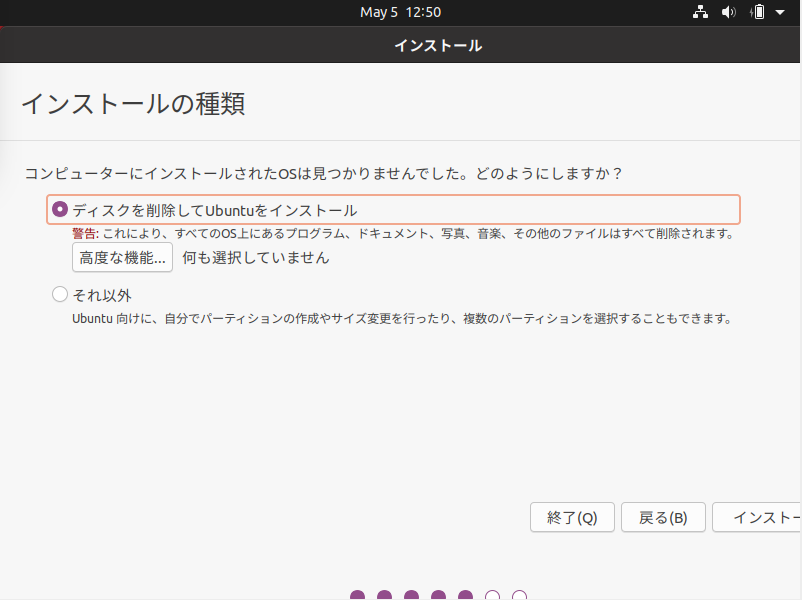Viewport: 802px width, 600px height.
Task: Expand the system menu arrow
Action: 780,12
